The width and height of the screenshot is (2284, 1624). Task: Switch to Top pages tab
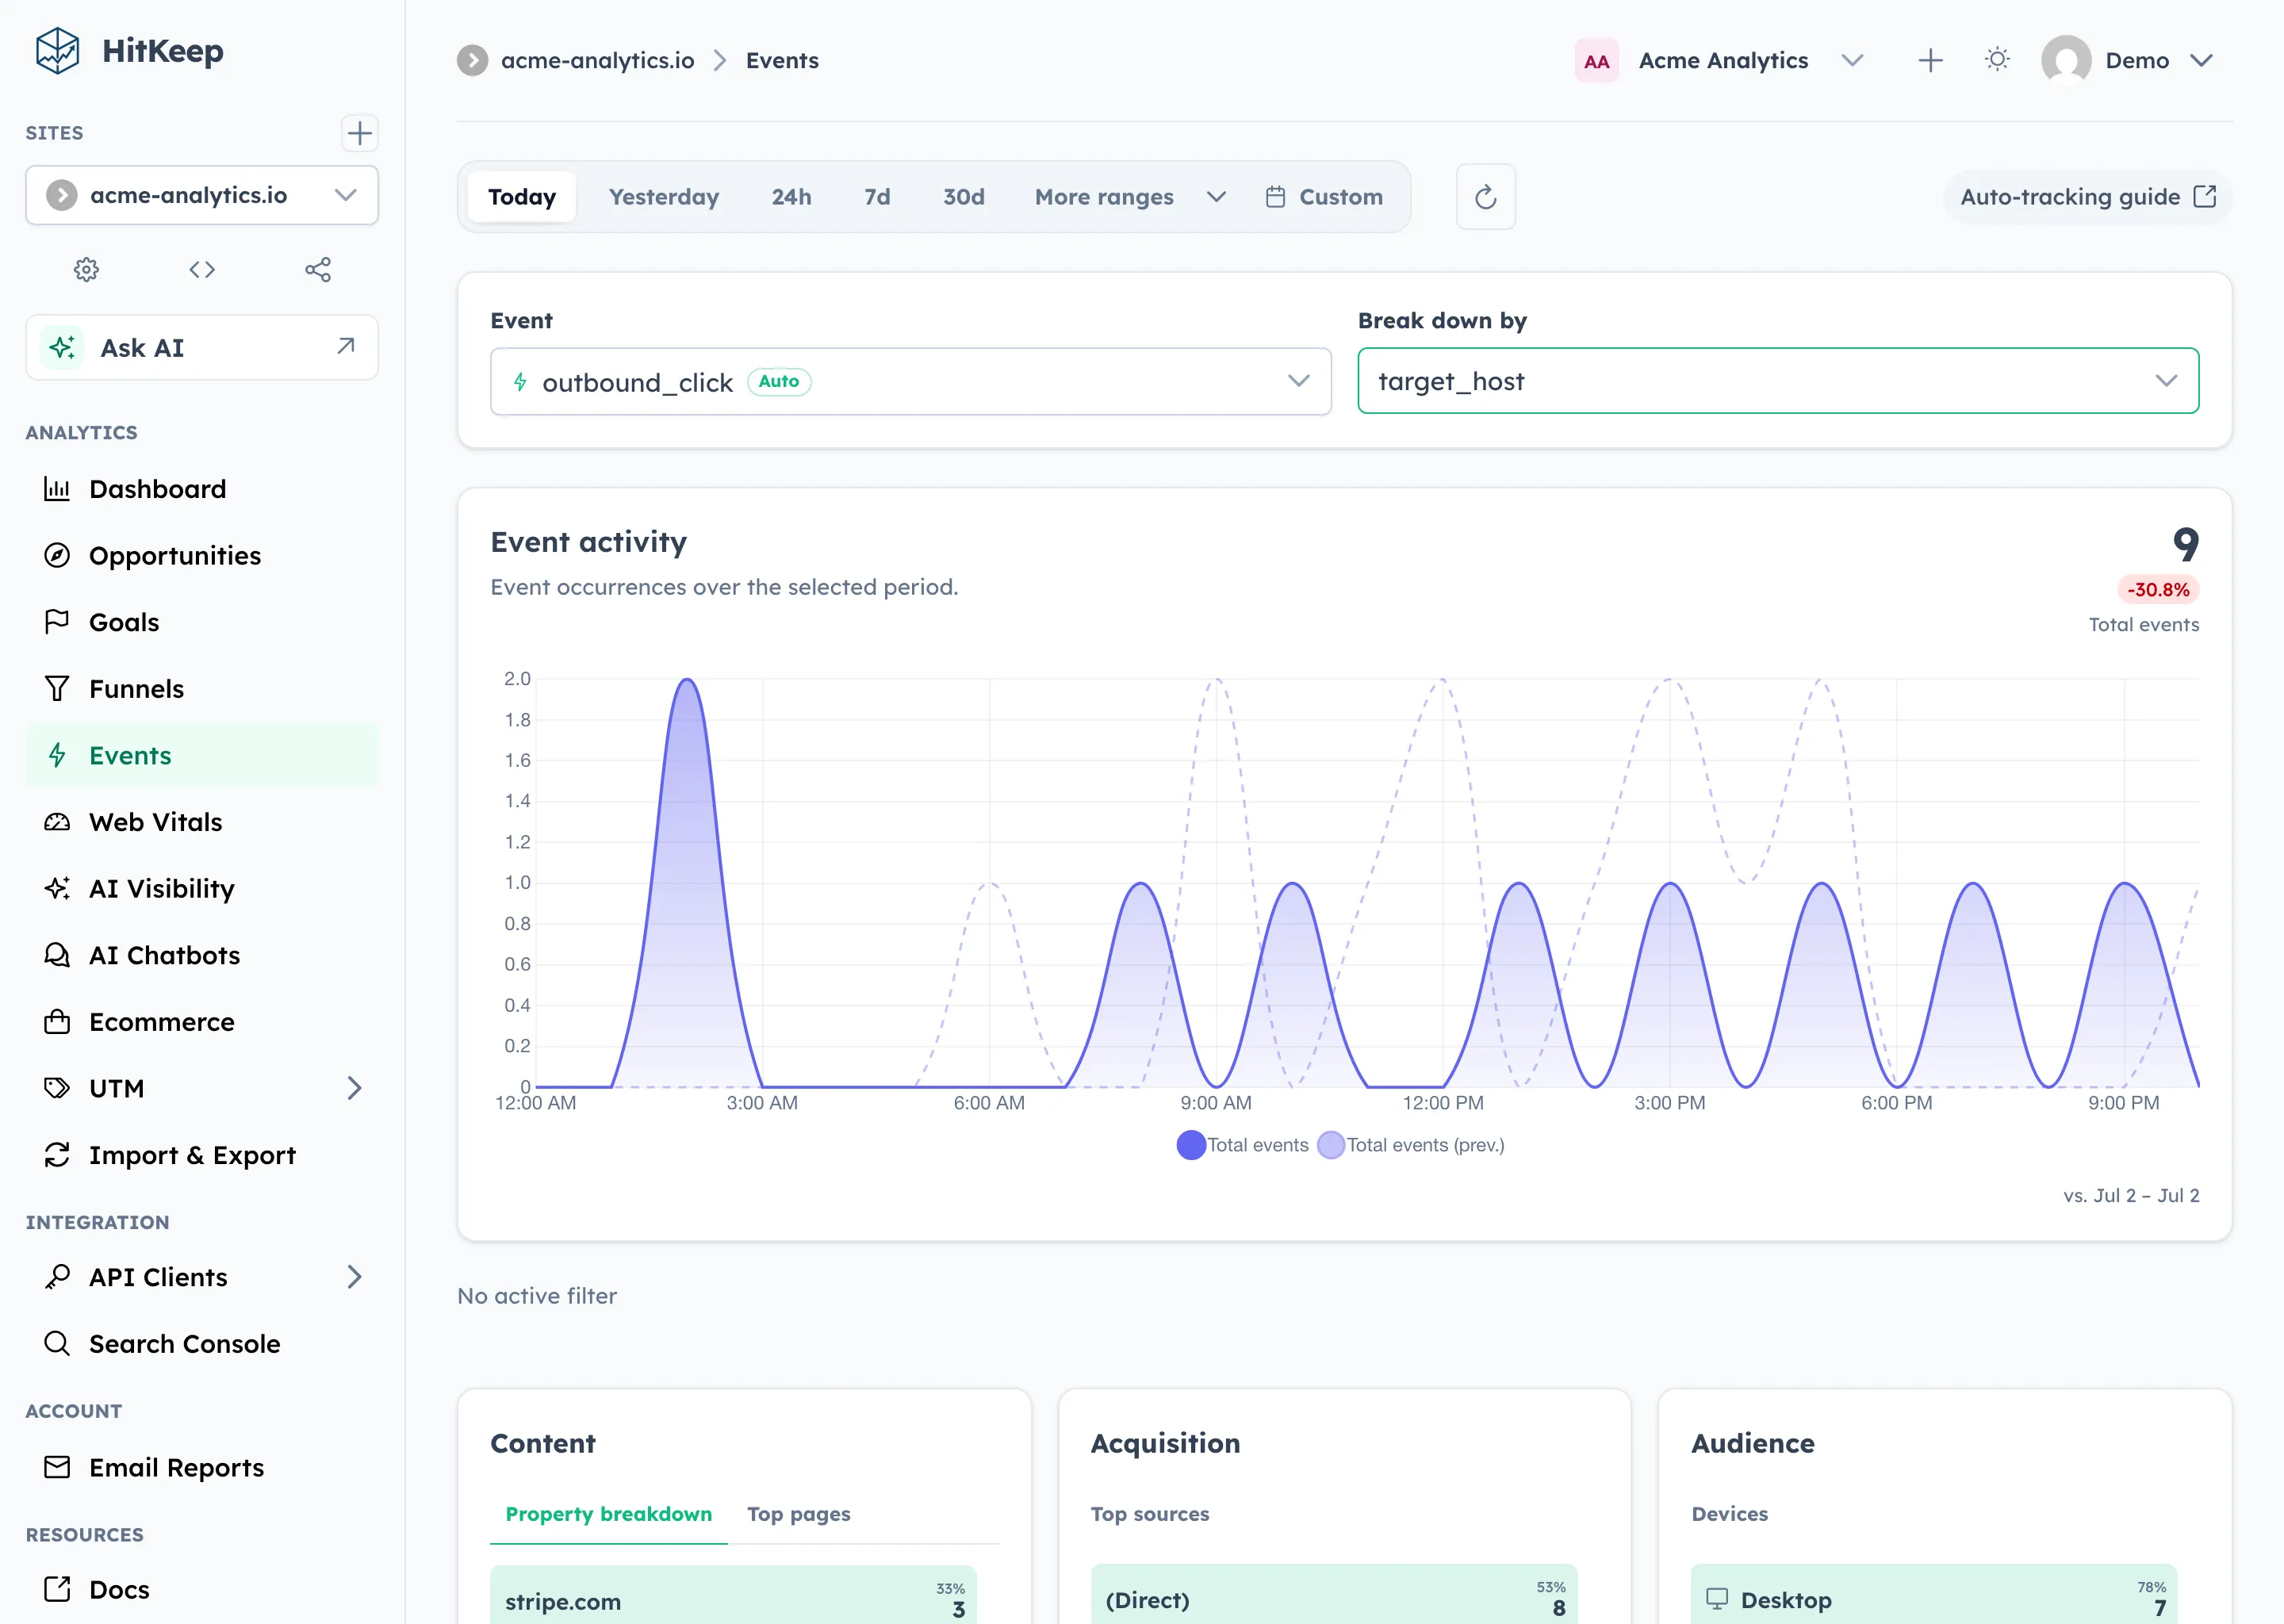[x=798, y=1514]
